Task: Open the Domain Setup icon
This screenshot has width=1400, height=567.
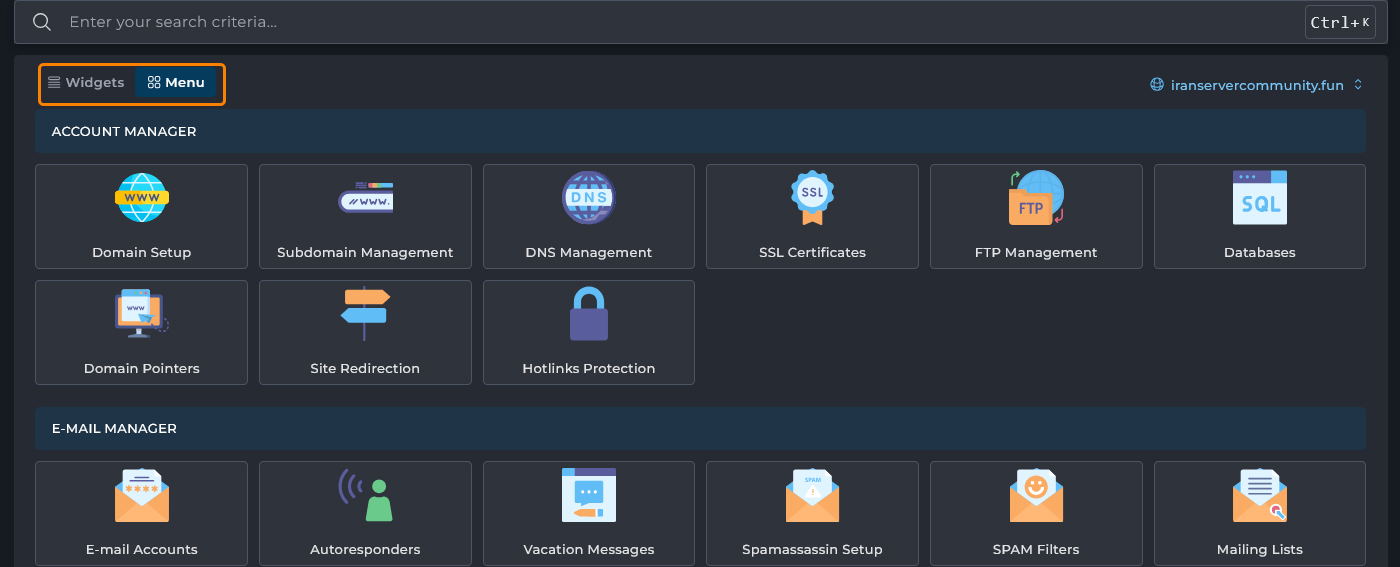Action: pos(141,198)
